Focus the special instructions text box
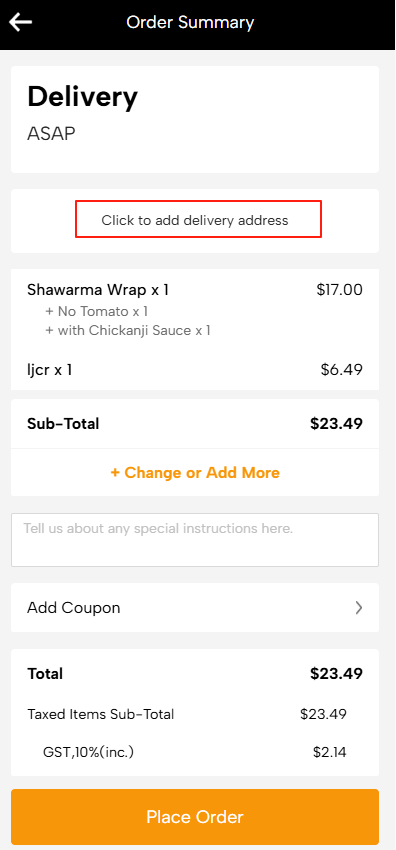 coord(195,540)
